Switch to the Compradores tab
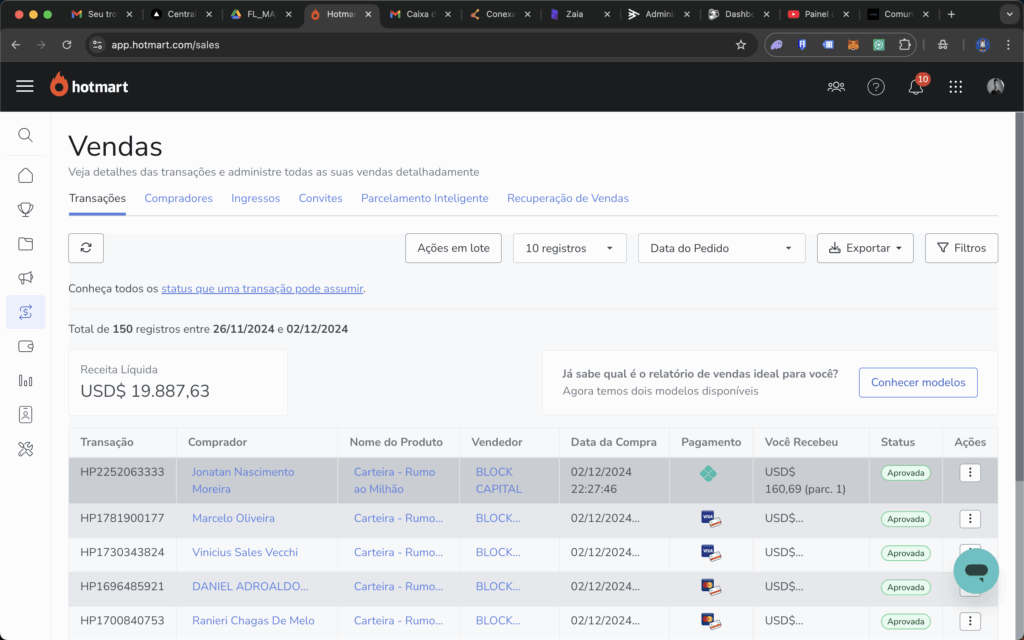 point(178,198)
